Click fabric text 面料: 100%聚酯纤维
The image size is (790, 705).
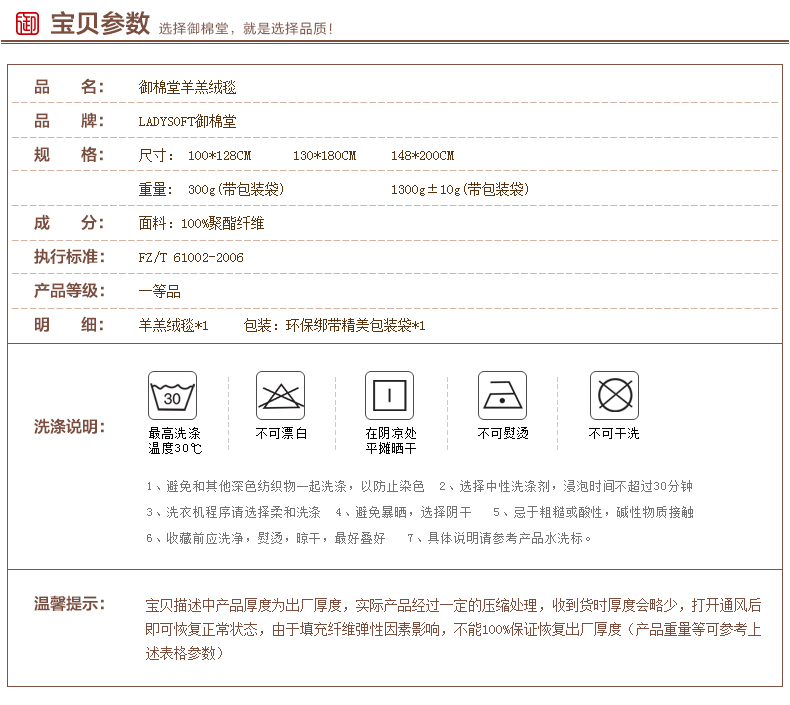(202, 223)
